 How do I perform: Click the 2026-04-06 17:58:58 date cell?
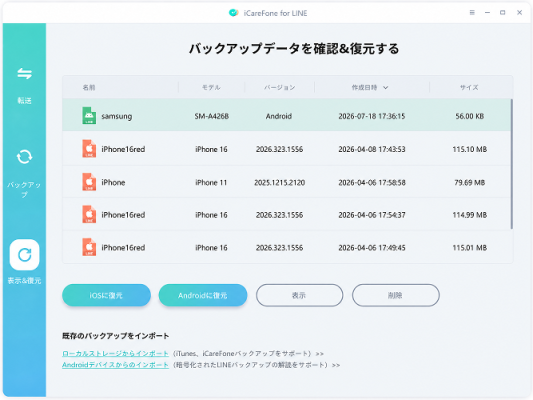pos(372,182)
